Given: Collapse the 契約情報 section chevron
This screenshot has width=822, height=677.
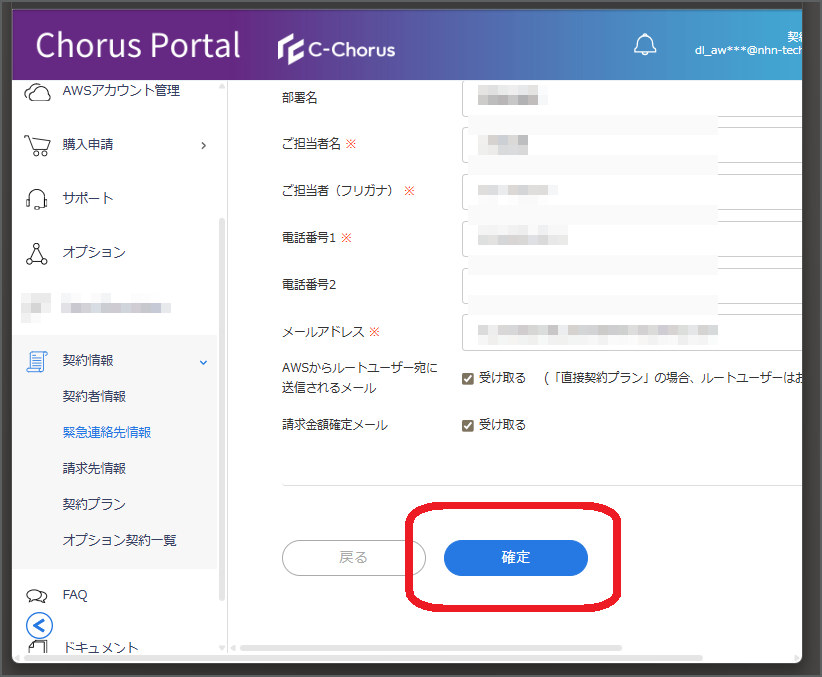Looking at the screenshot, I should [203, 362].
